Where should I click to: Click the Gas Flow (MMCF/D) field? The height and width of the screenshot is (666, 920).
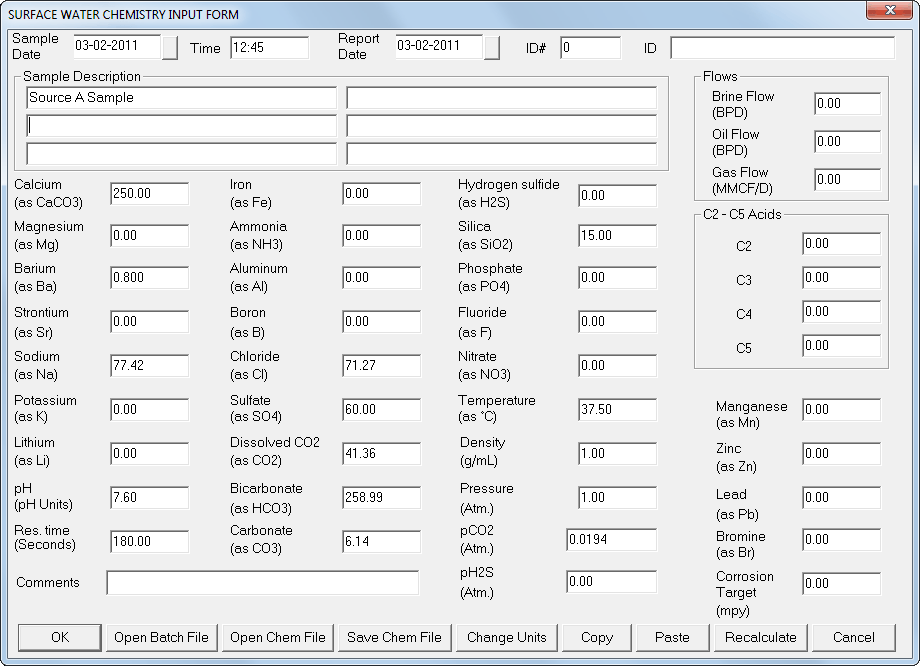pos(847,180)
